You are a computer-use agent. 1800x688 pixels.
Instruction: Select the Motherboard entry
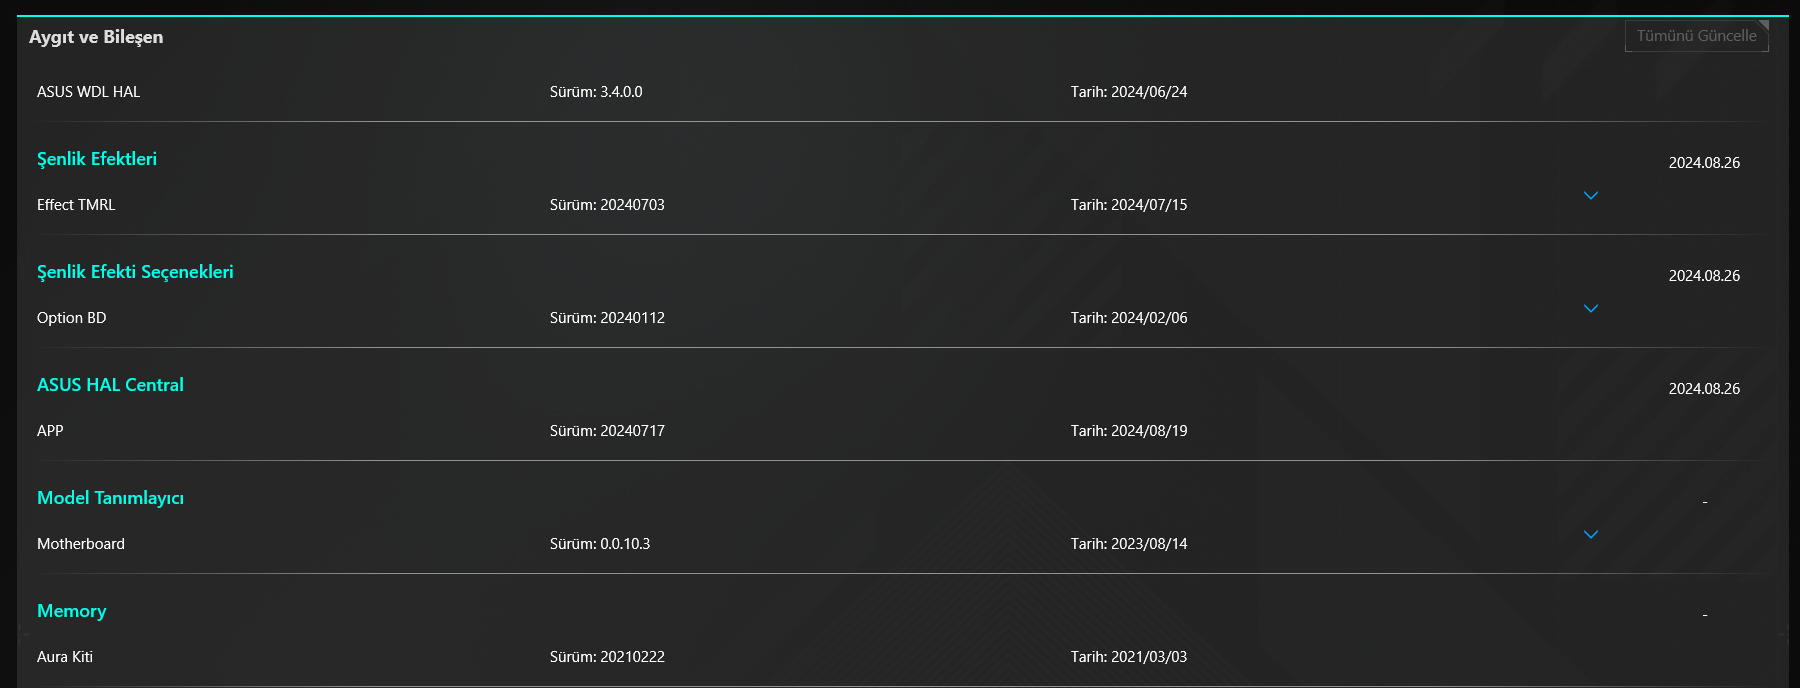coord(81,544)
